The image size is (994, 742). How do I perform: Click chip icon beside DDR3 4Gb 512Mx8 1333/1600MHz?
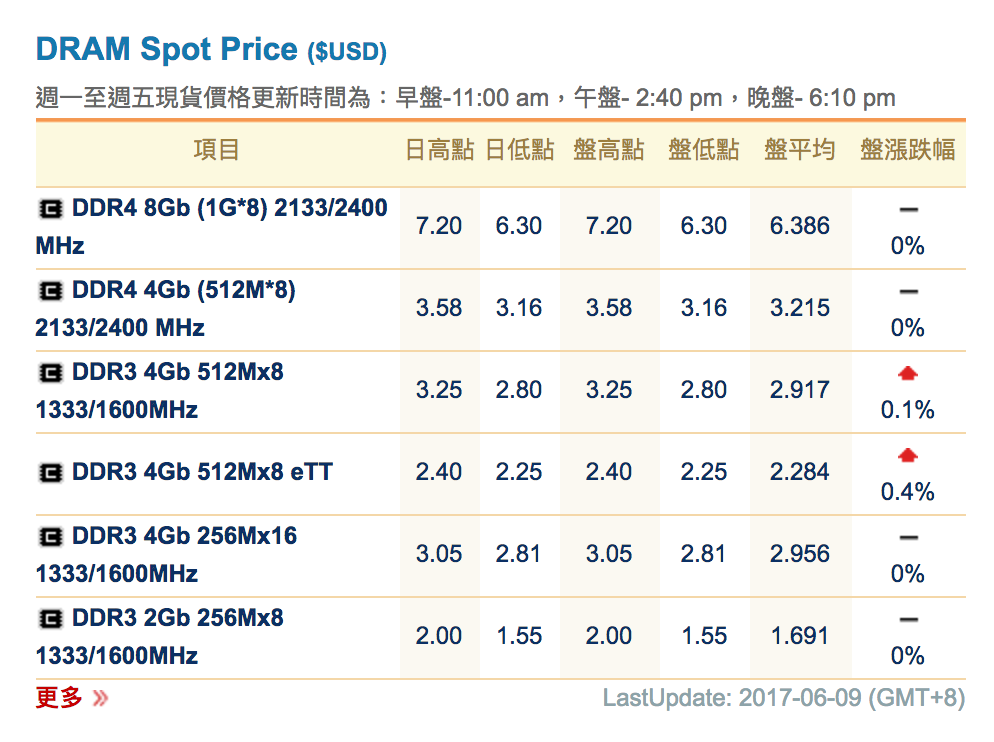click(x=50, y=373)
